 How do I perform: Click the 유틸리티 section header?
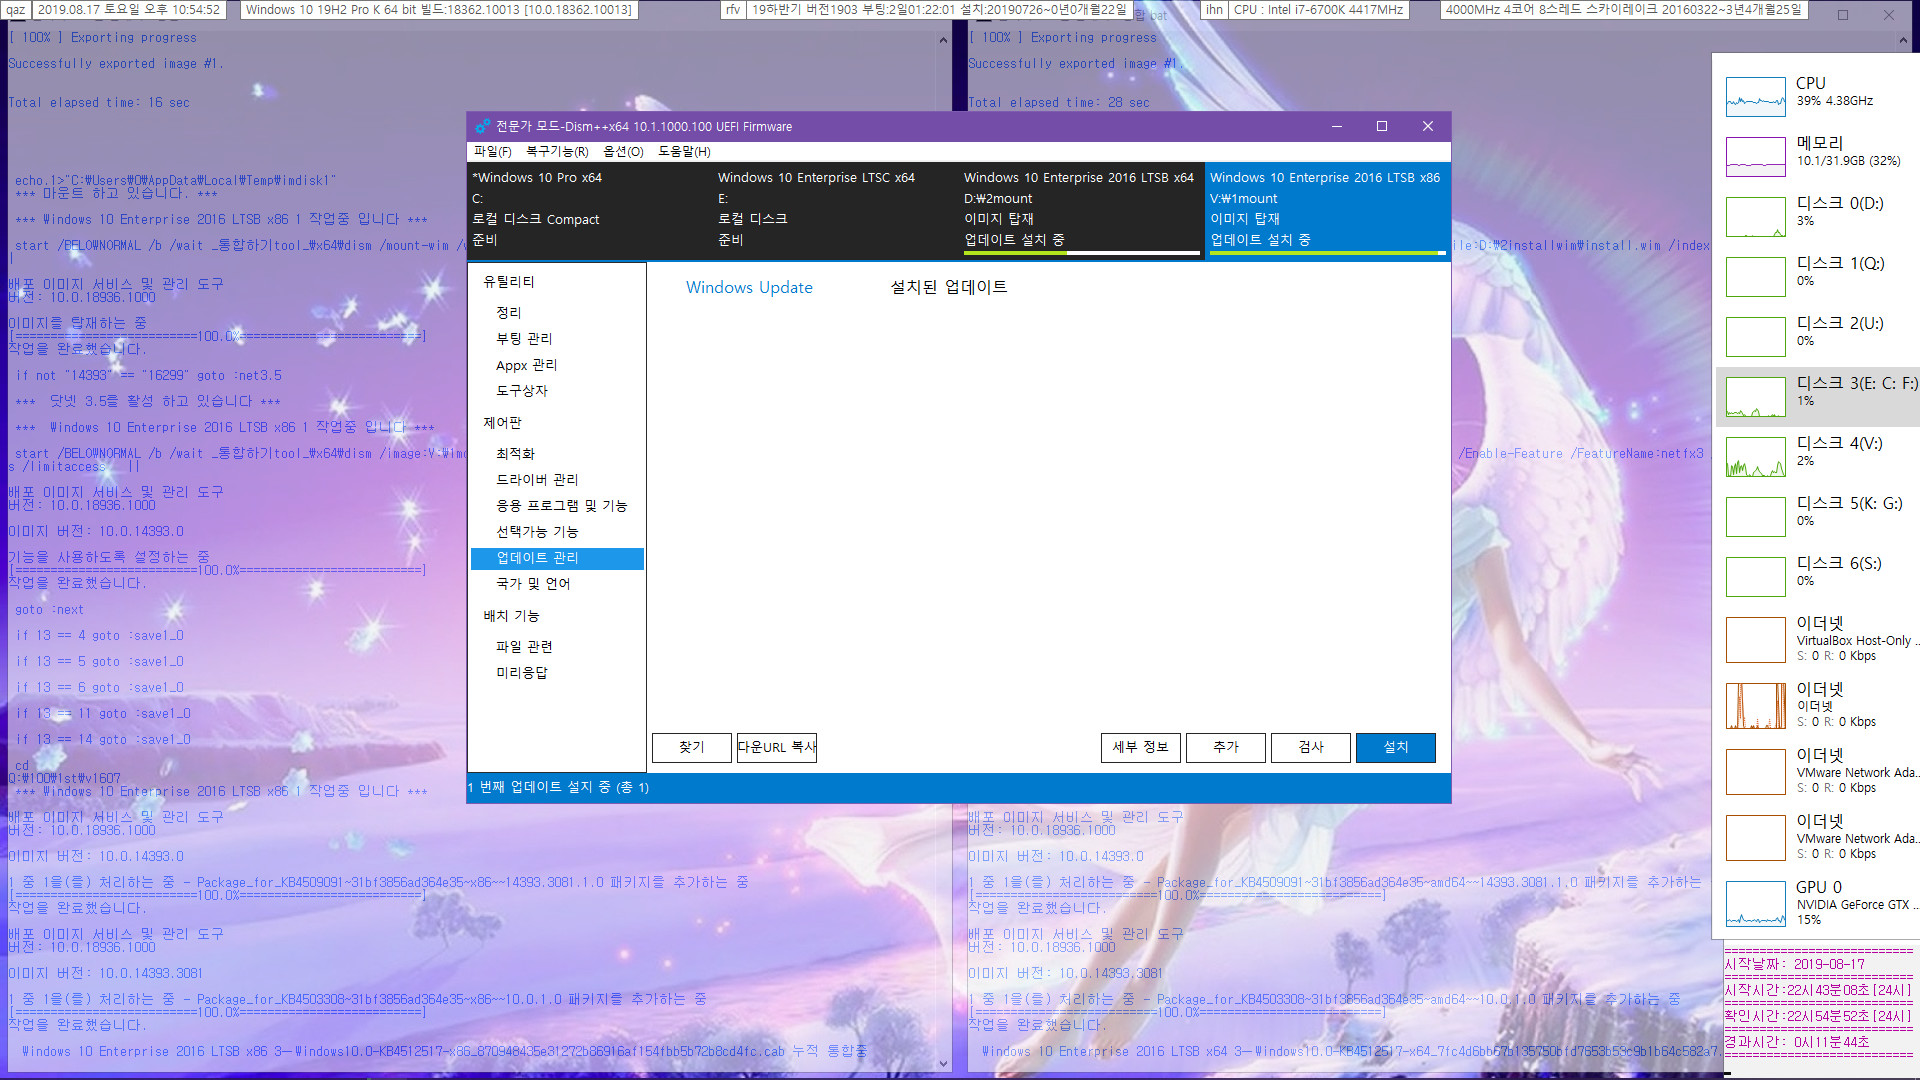coord(509,282)
